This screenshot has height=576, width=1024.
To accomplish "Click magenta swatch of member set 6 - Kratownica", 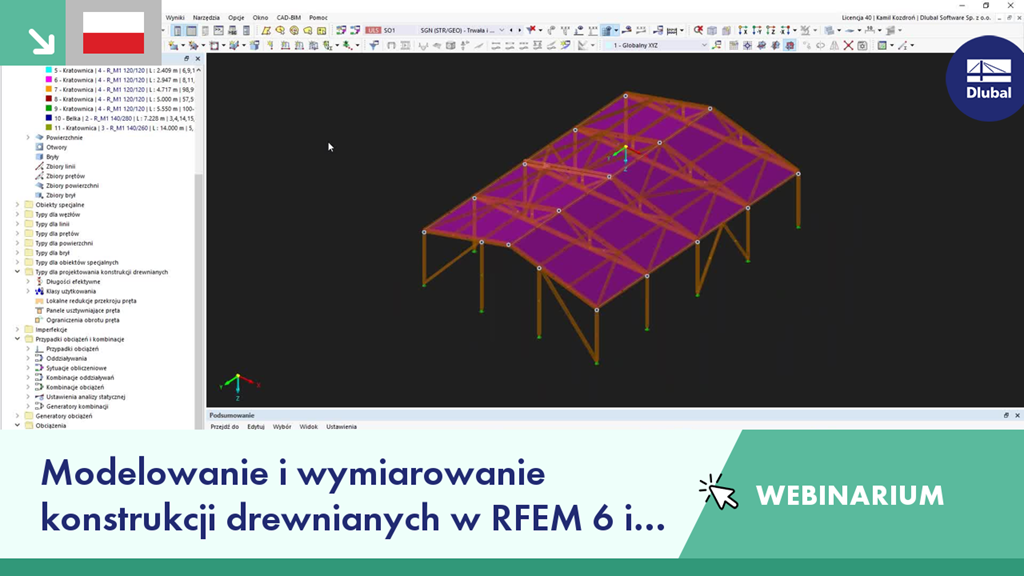I will pyautogui.click(x=48, y=80).
